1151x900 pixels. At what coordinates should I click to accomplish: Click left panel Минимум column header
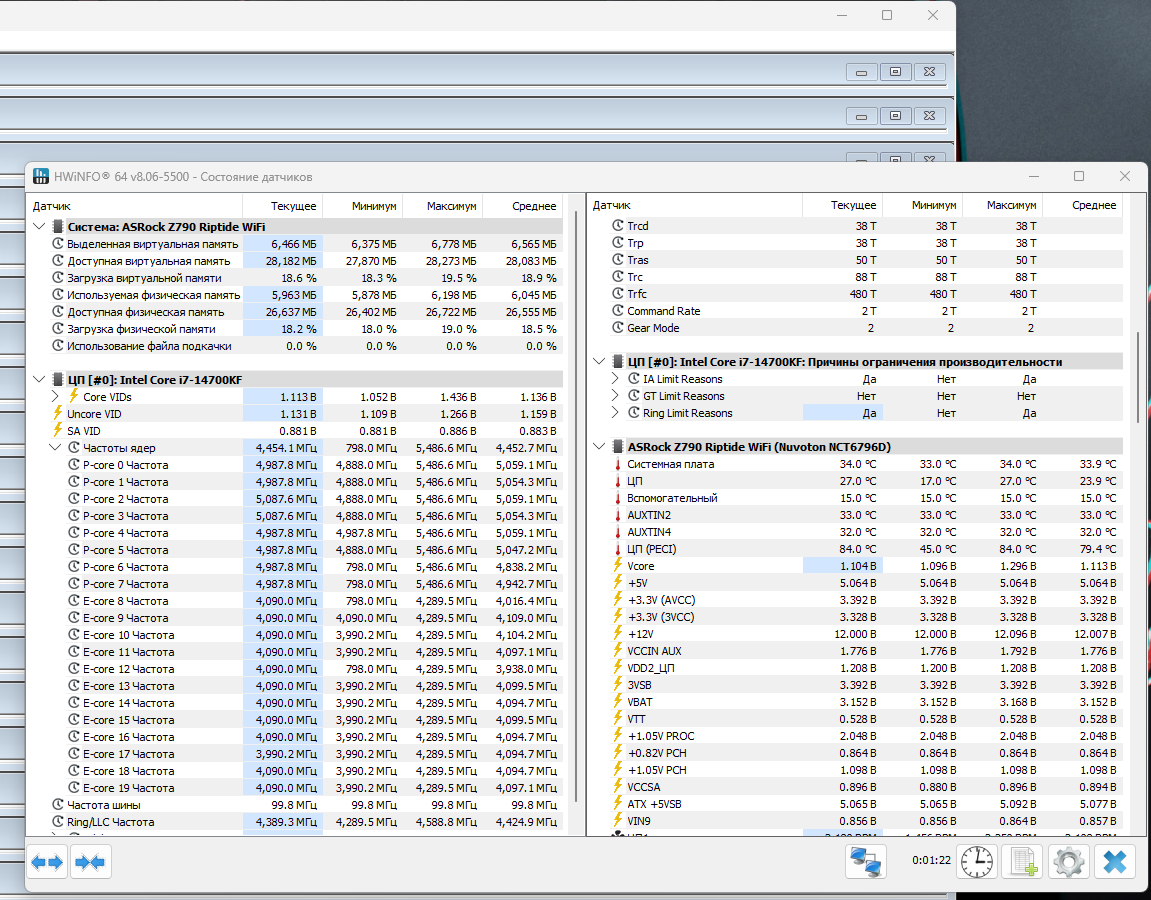(x=363, y=206)
